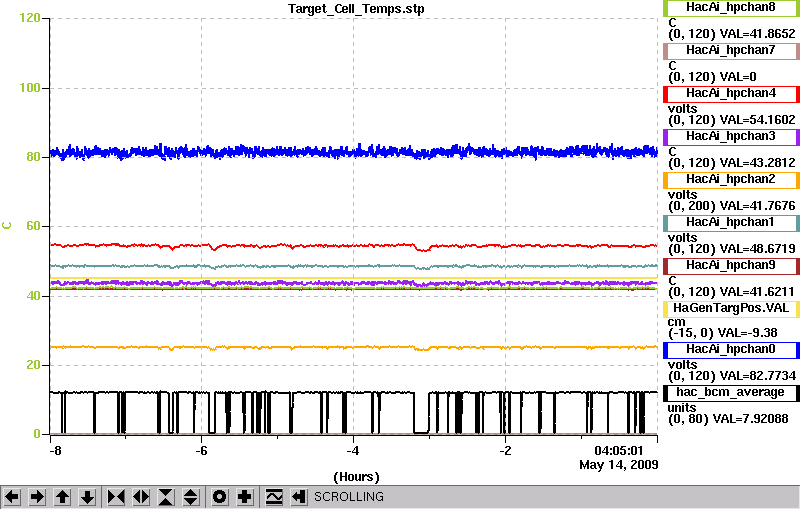Click the scroll-mode arrow icon beside SCROLLING
This screenshot has width=800, height=509.
tap(299, 496)
